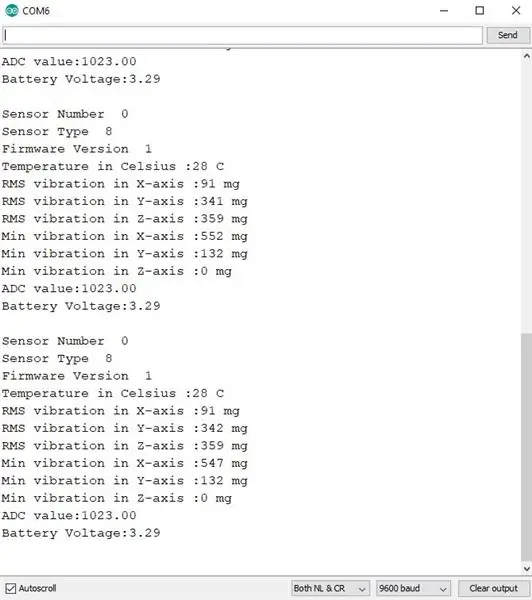Screen dimensions: 532x600
Task: Click the Min X-axis :552 mg line
Action: click(124, 236)
